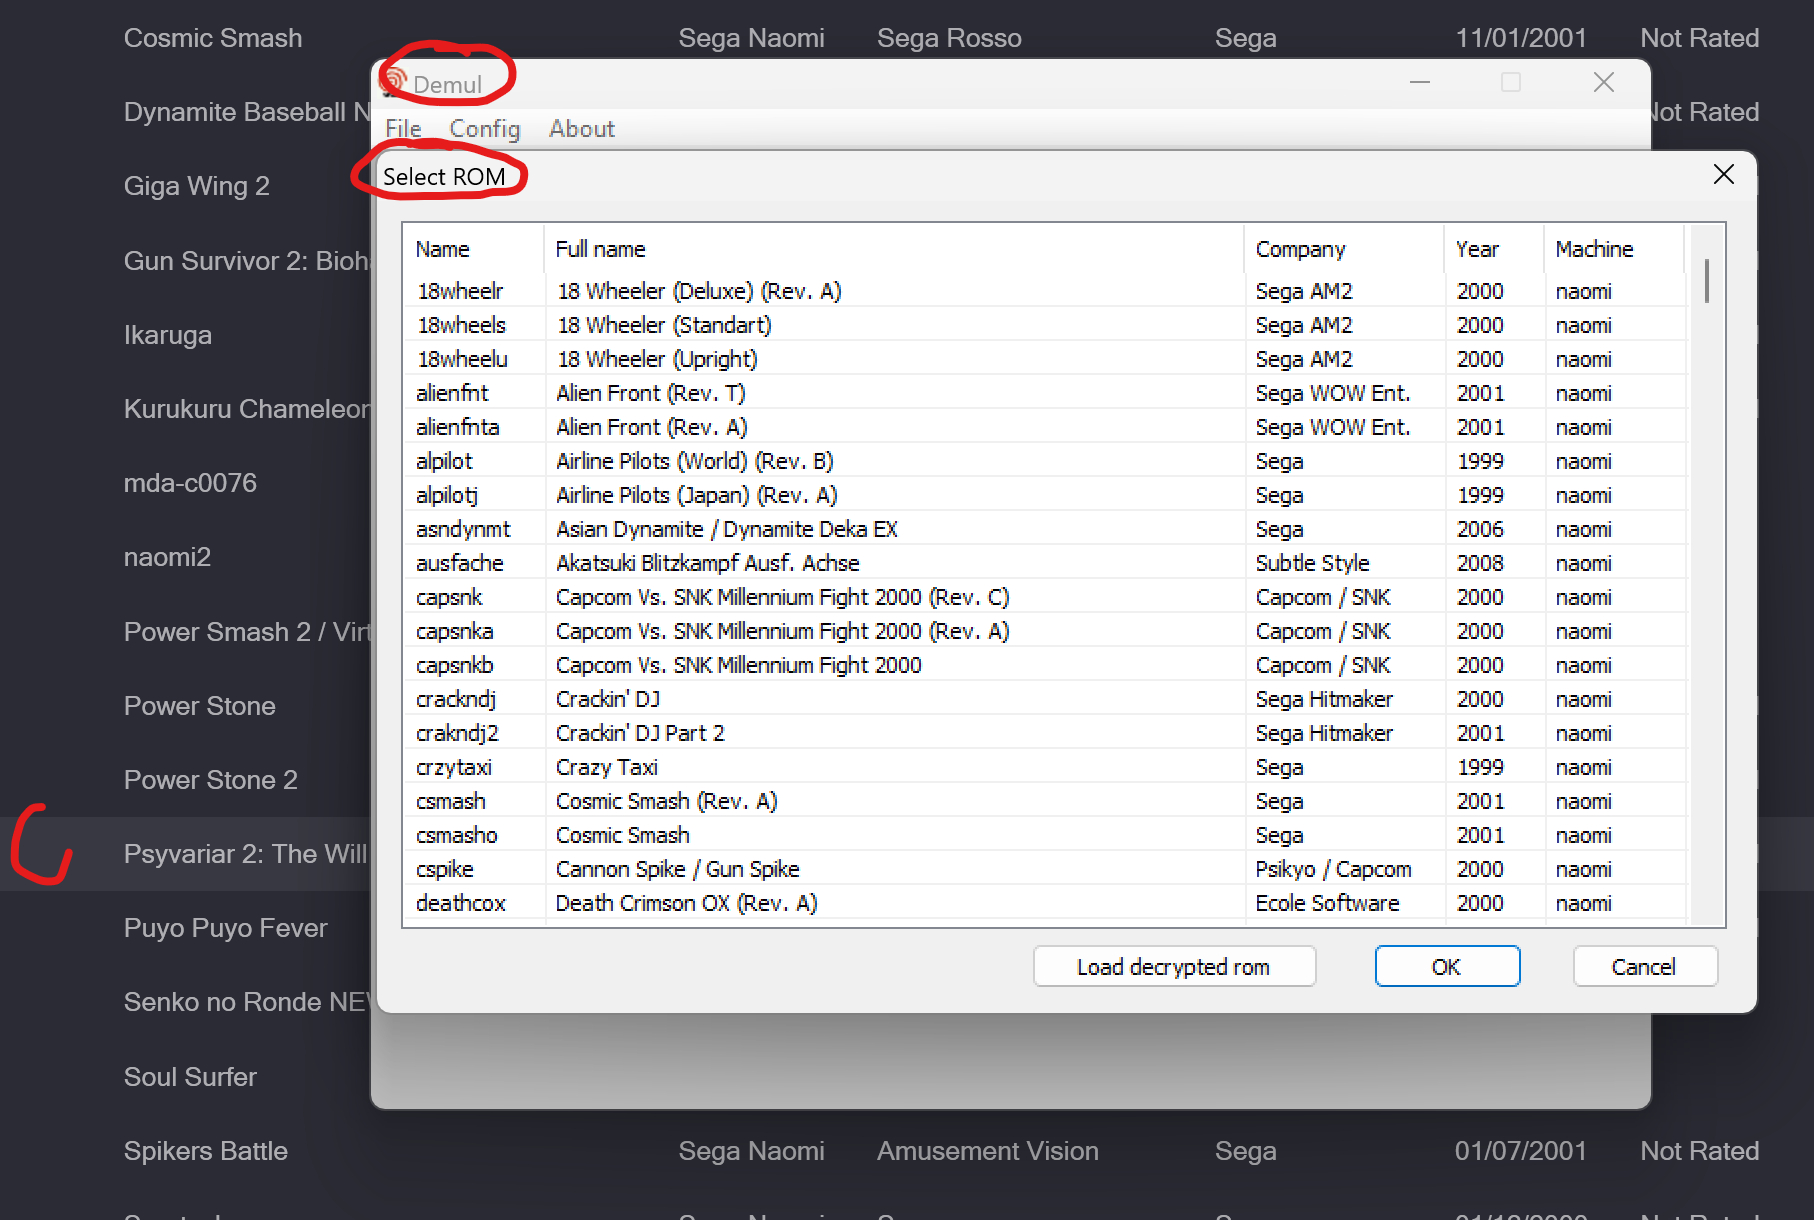The width and height of the screenshot is (1814, 1220).
Task: Select the cspike ROM row
Action: pos(1045,869)
